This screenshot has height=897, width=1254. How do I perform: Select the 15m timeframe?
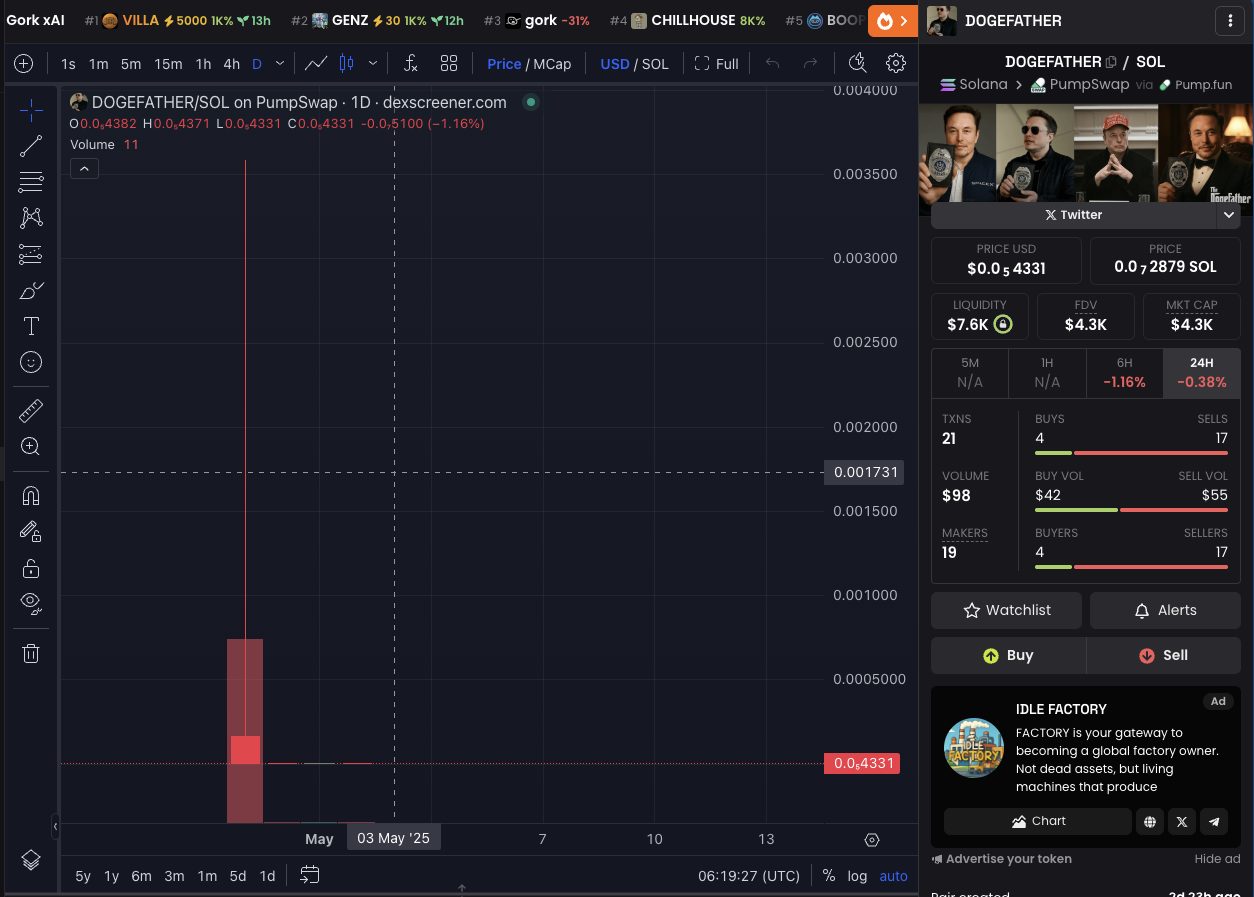[168, 64]
